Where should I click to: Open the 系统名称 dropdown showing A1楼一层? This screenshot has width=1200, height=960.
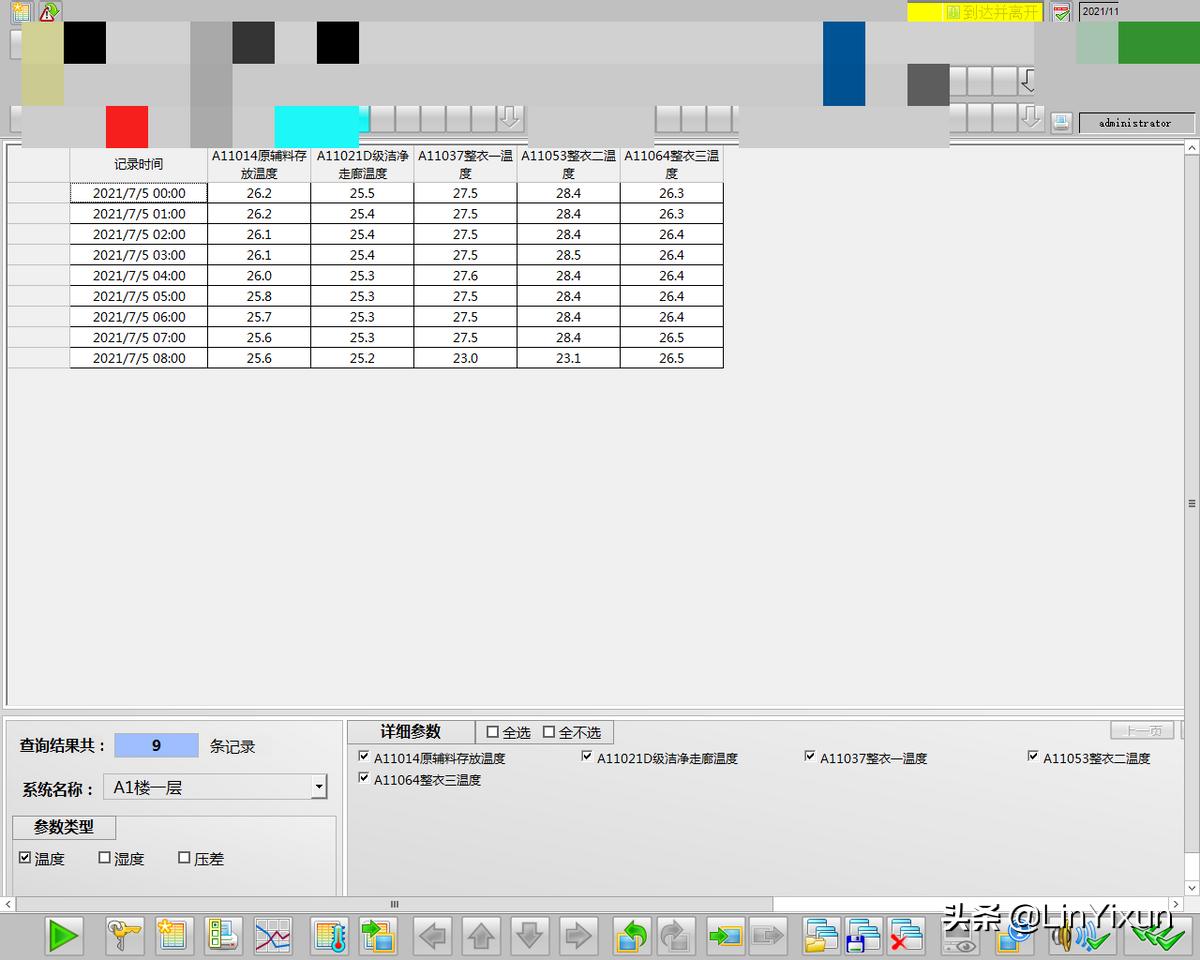318,788
